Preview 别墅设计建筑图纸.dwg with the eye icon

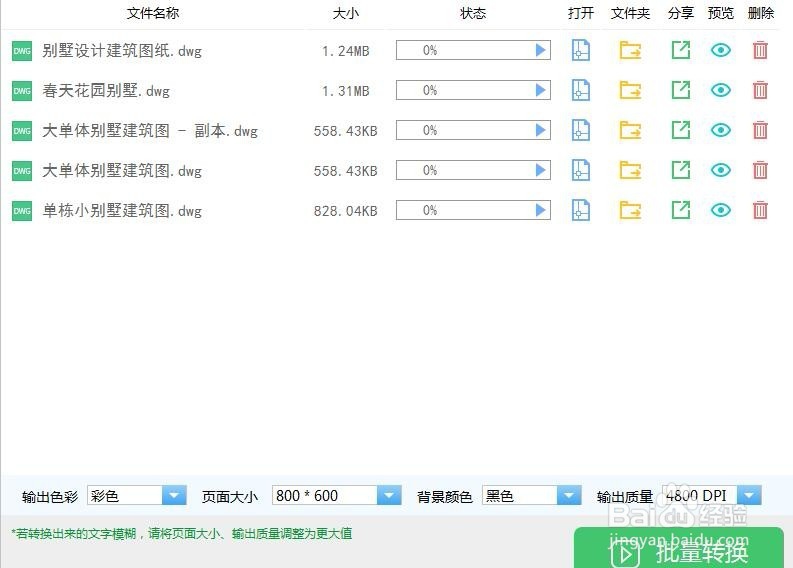tap(721, 50)
